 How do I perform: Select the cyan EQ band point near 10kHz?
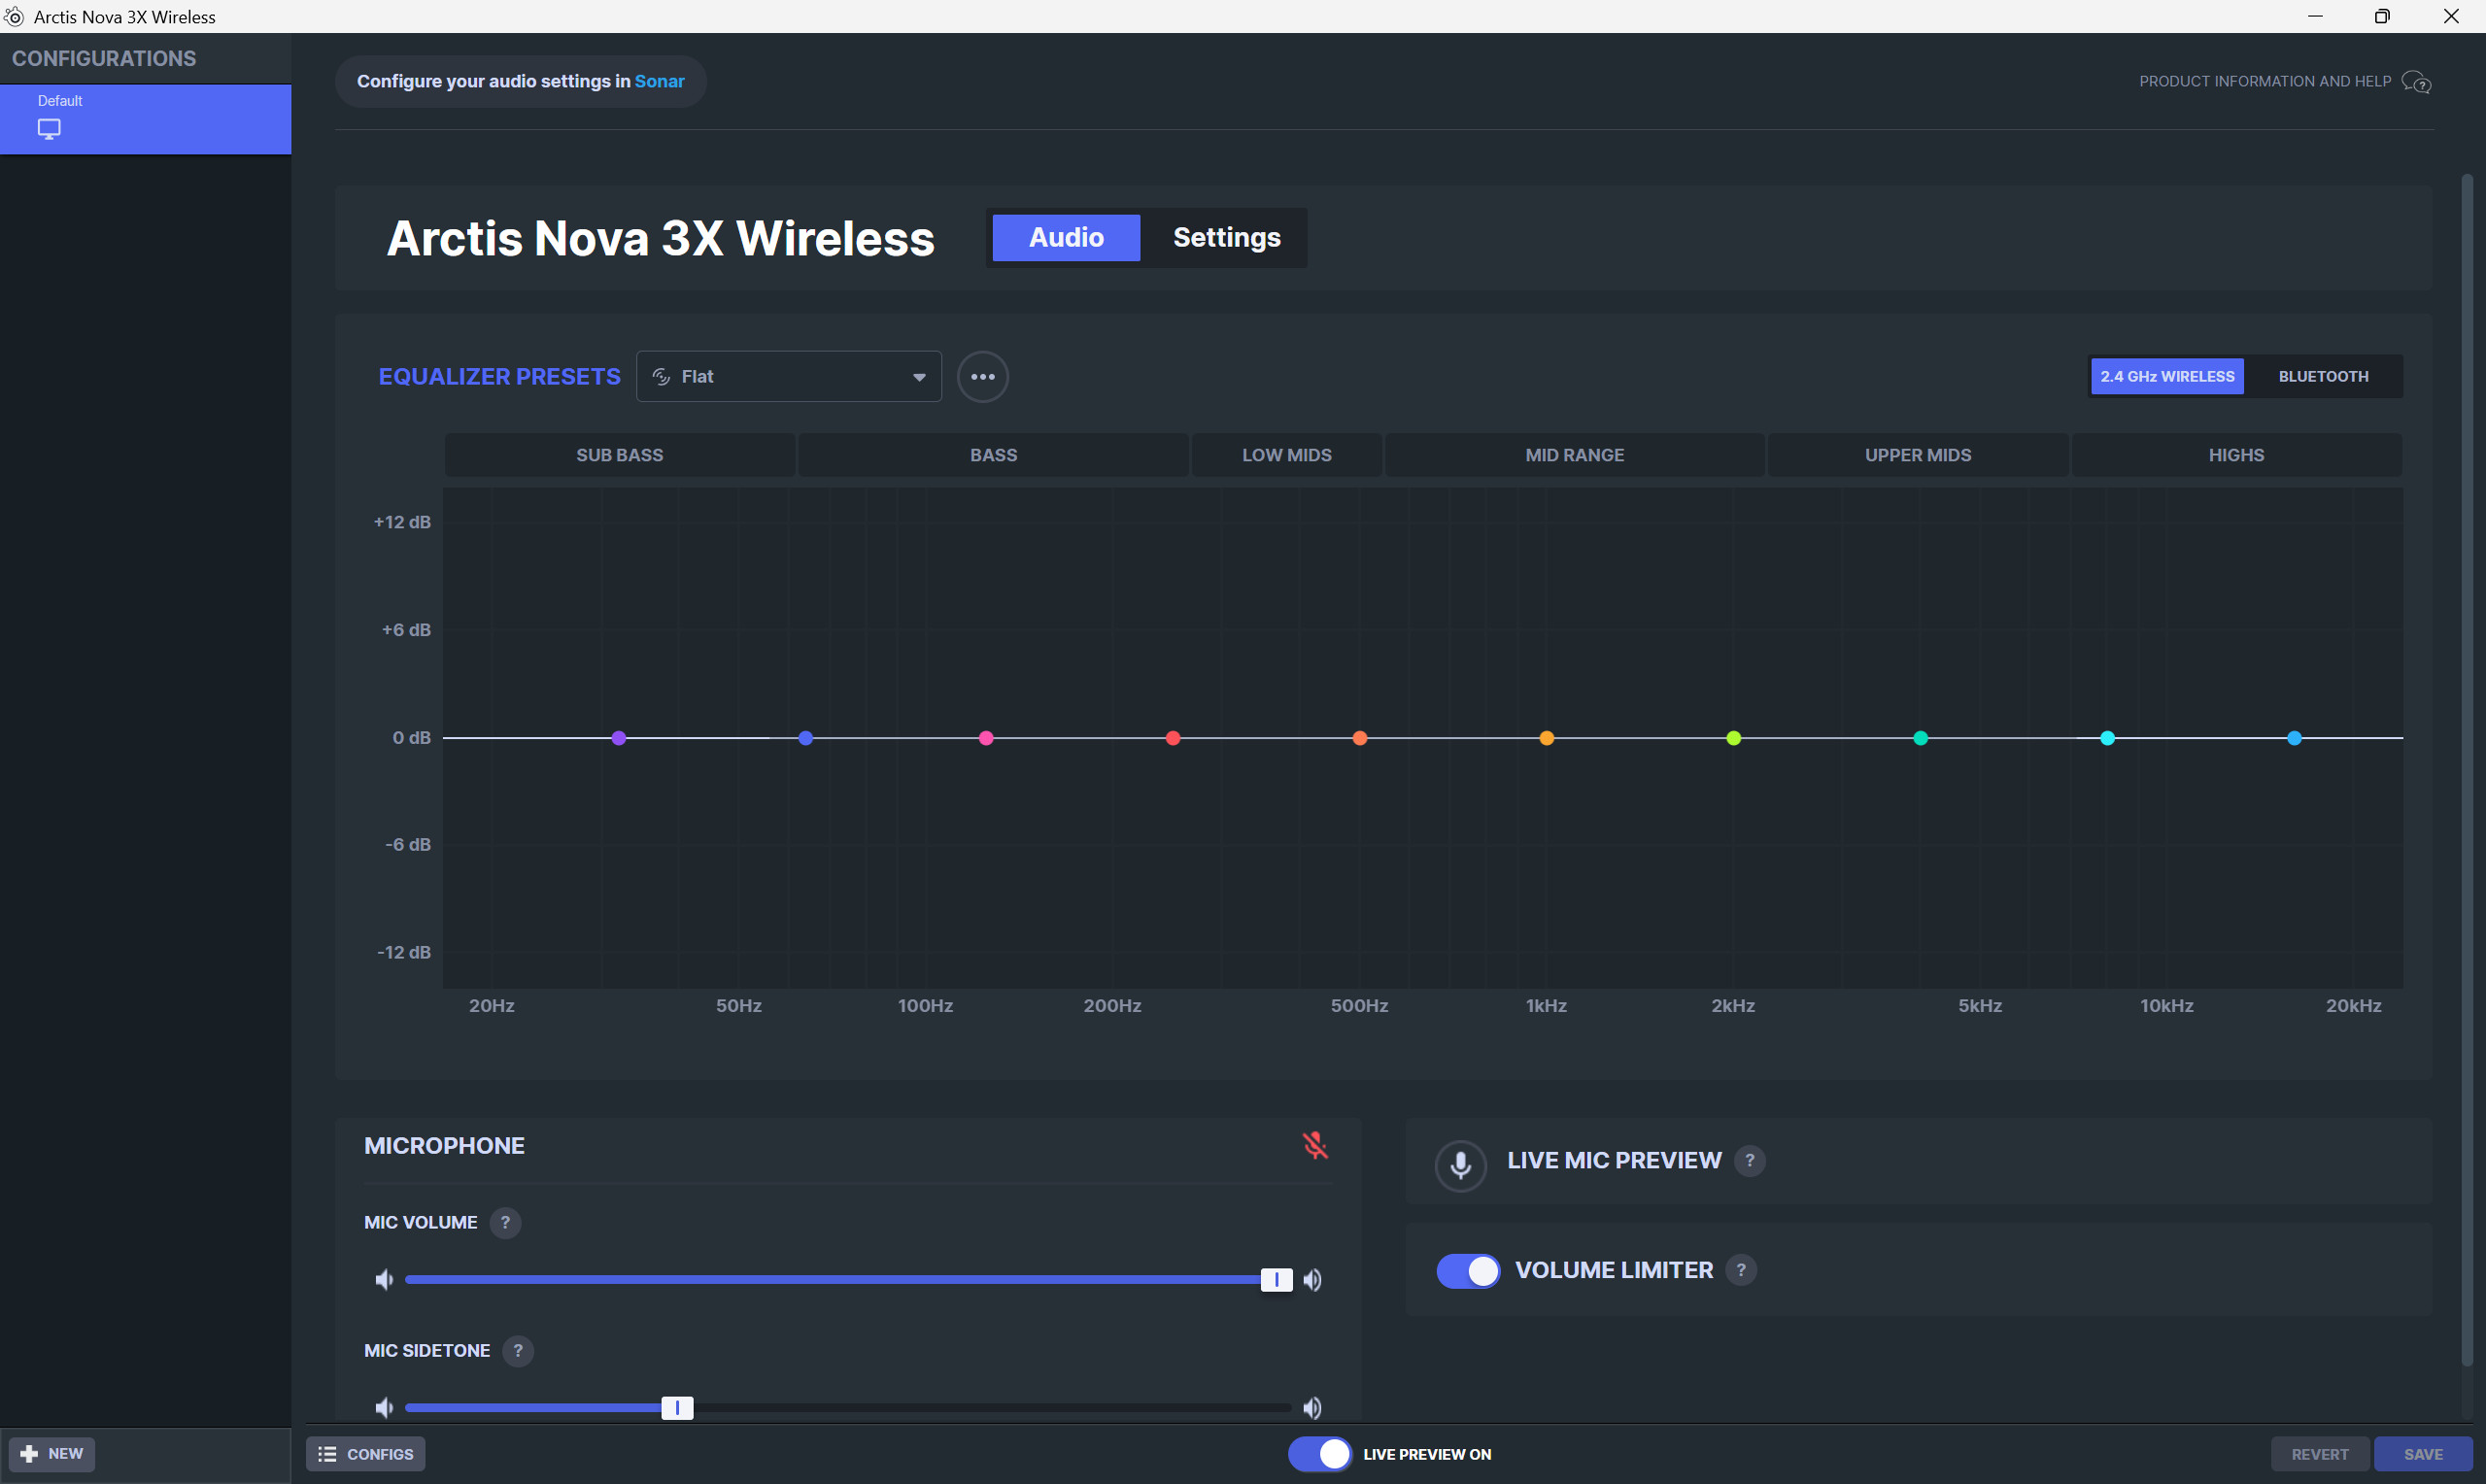tap(2107, 738)
